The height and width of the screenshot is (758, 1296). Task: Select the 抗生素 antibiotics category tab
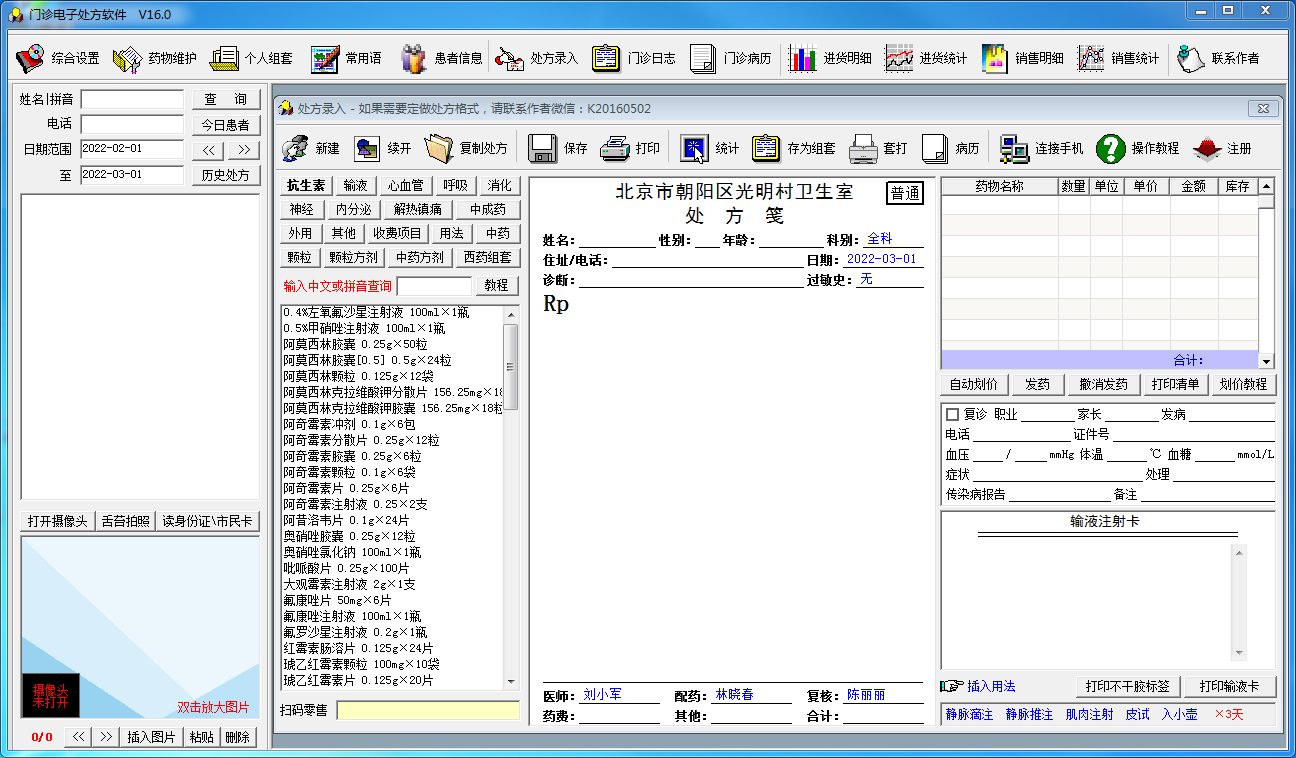(306, 186)
